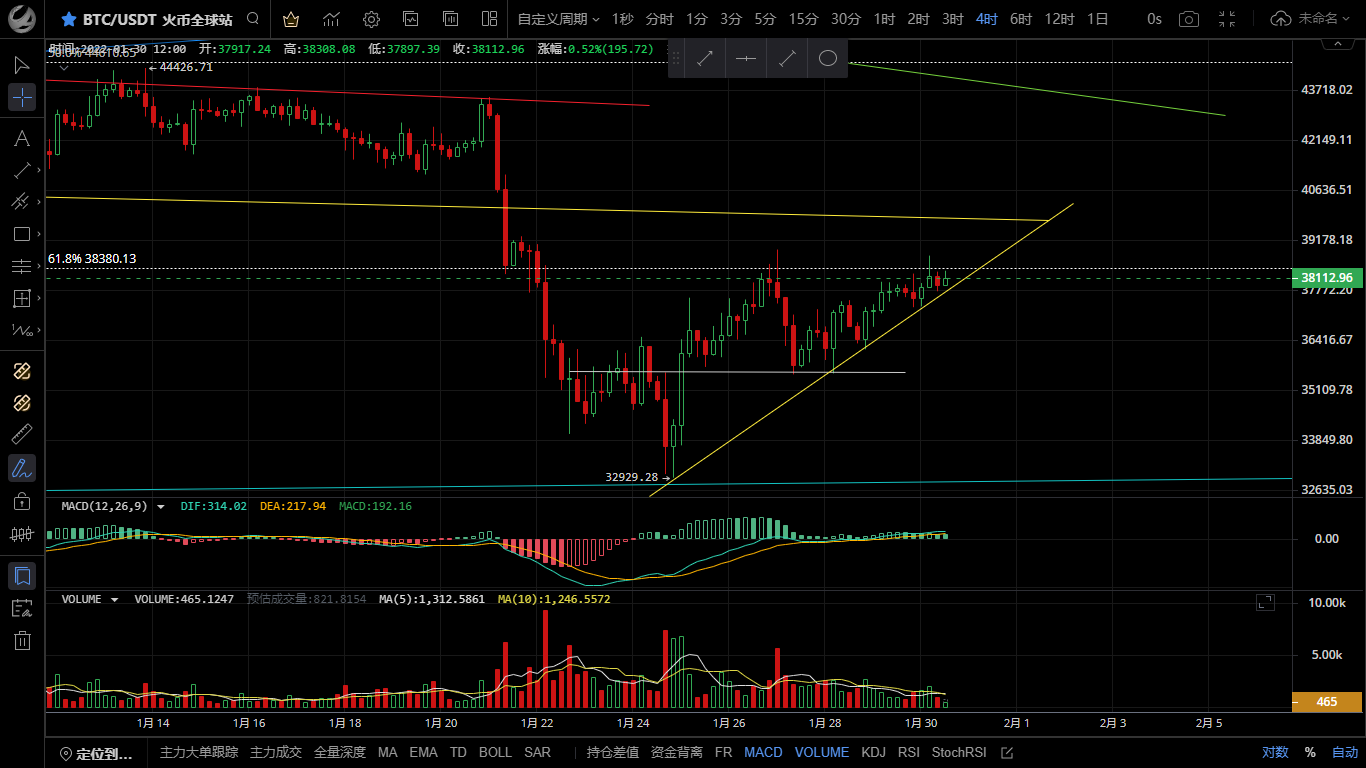Screen dimensions: 1366x768
Task: Toggle the 主力大单跟踪 indicator
Action: point(199,753)
